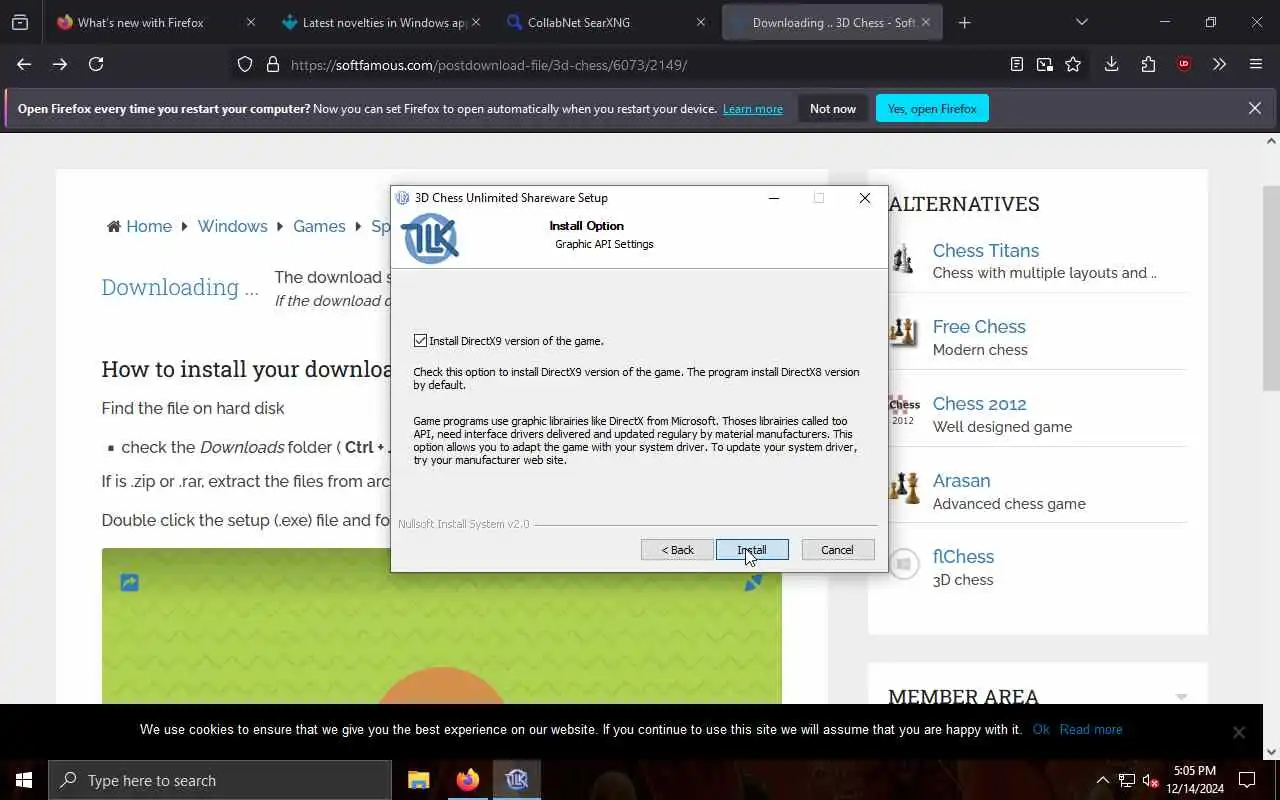Viewport: 1280px width, 800px height.
Task: Dismiss the Firefox startup notification bar
Action: tap(1255, 108)
